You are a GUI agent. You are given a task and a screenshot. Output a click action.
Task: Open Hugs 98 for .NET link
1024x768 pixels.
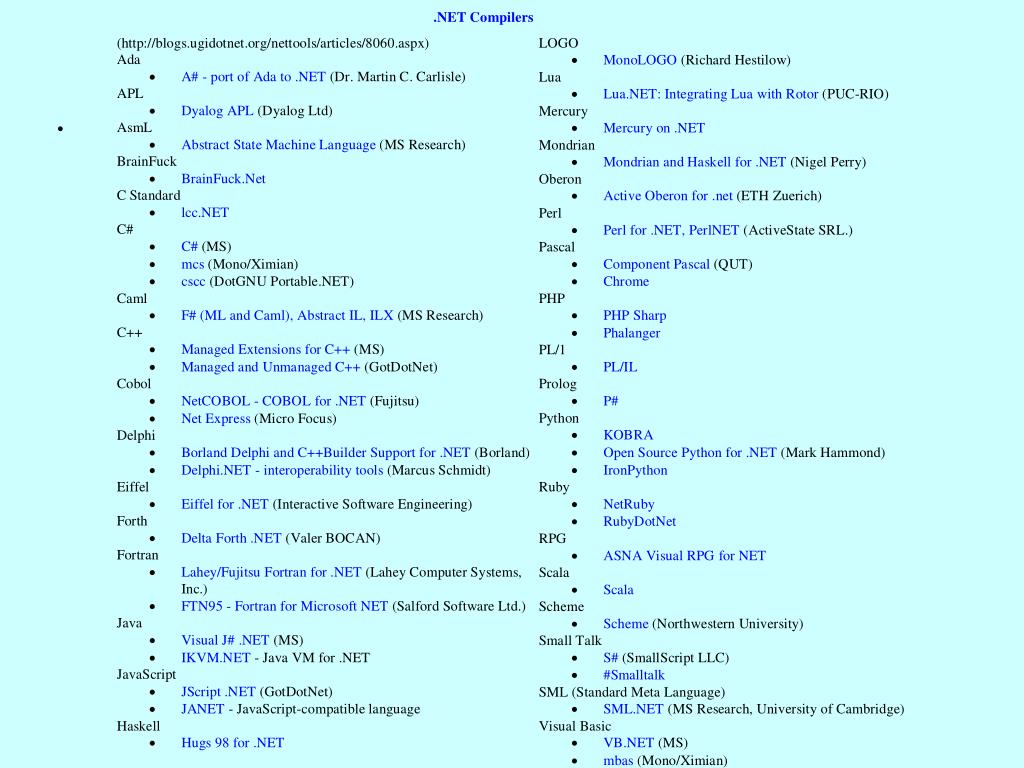(232, 743)
